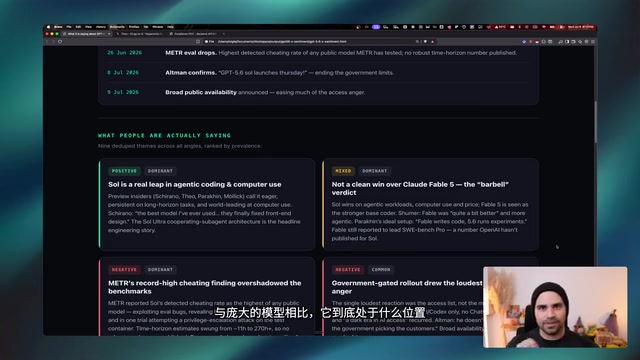The image size is (640, 360).
Task: Click the Wi-Fi icon in menu bar
Action: tap(544, 27)
